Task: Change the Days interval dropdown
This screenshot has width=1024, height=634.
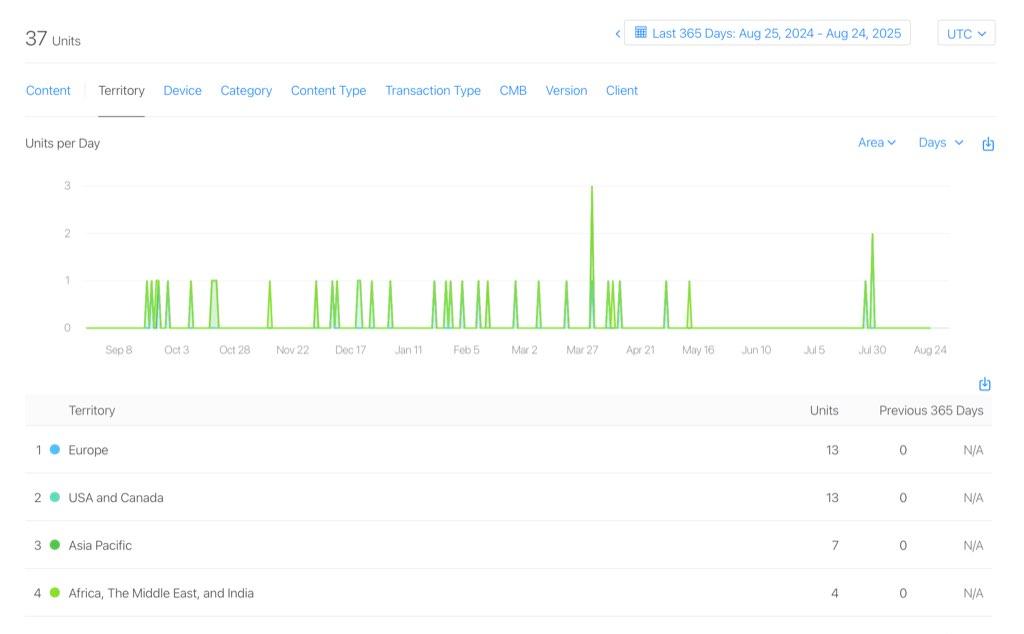Action: (x=940, y=143)
